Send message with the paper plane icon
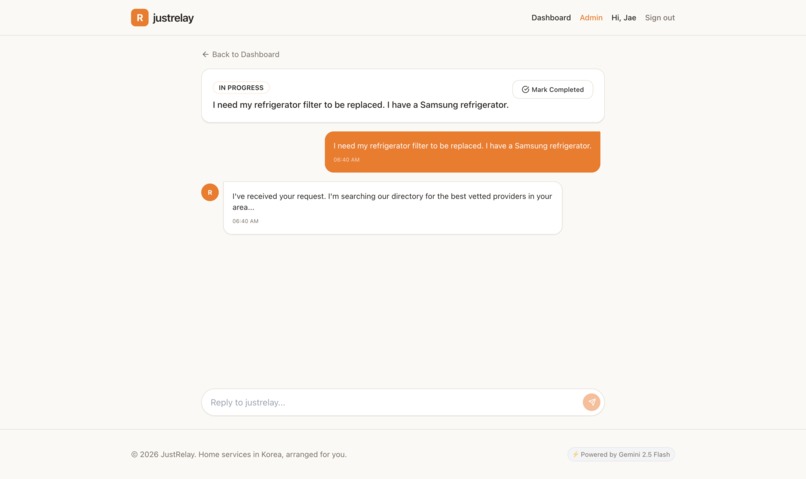806x479 pixels. [x=591, y=402]
